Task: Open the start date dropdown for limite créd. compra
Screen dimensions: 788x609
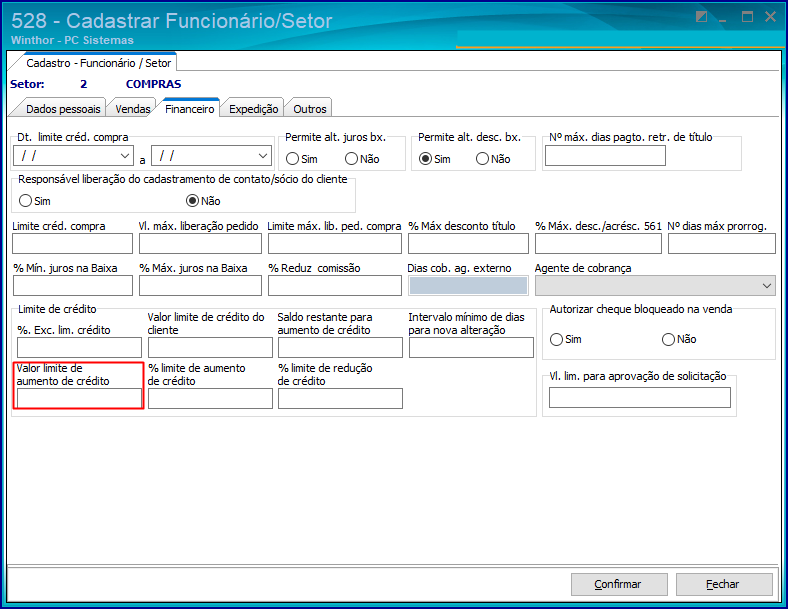Action: [x=125, y=156]
